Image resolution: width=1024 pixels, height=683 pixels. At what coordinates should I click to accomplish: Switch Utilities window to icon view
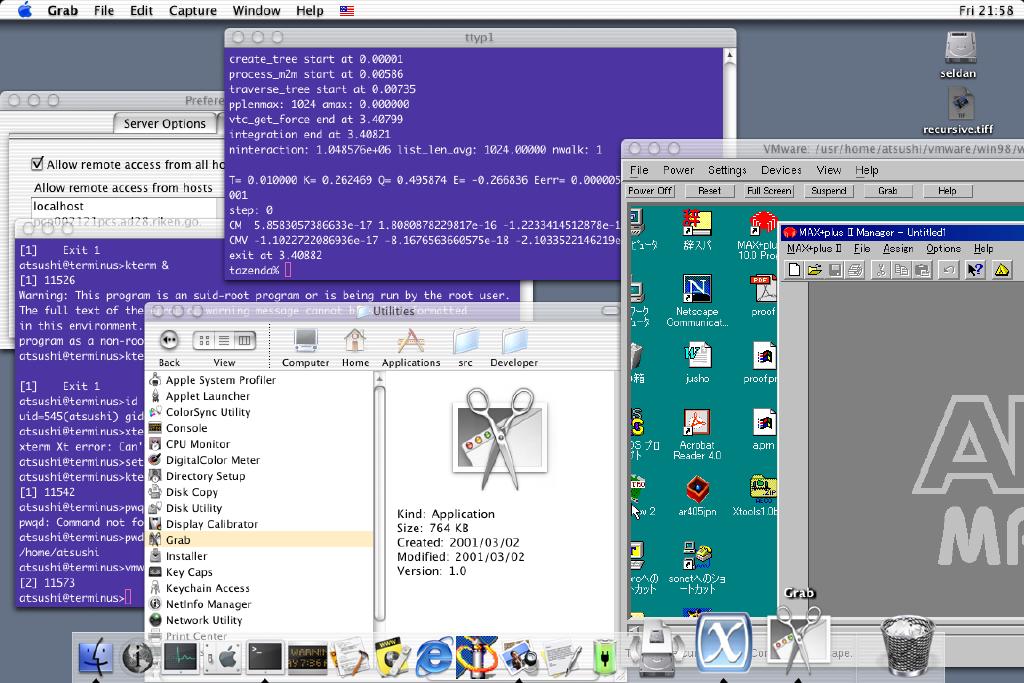[x=204, y=340]
